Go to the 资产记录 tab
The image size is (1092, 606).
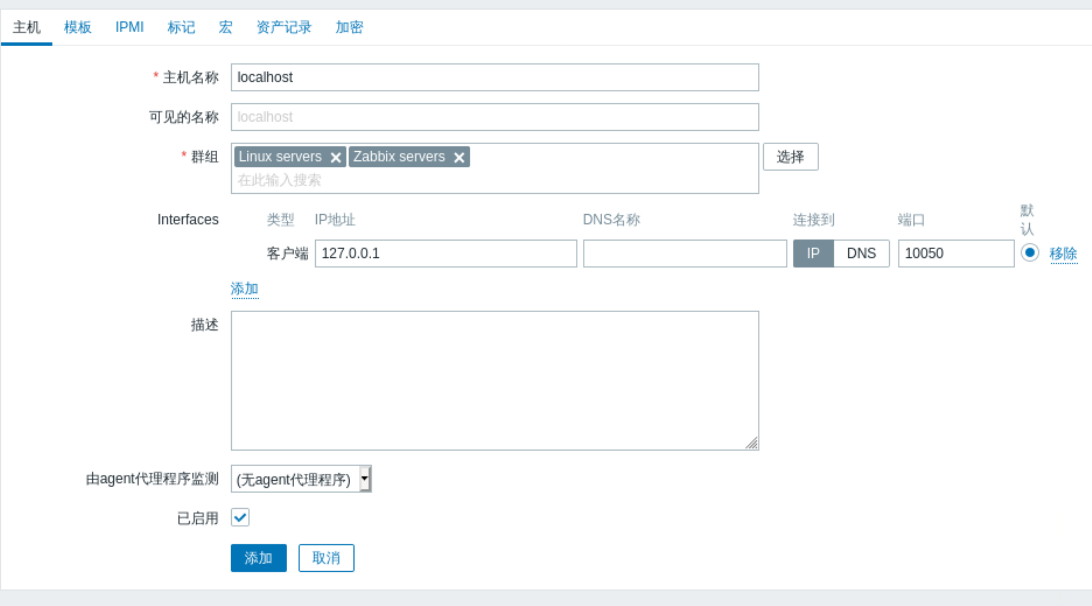click(283, 27)
